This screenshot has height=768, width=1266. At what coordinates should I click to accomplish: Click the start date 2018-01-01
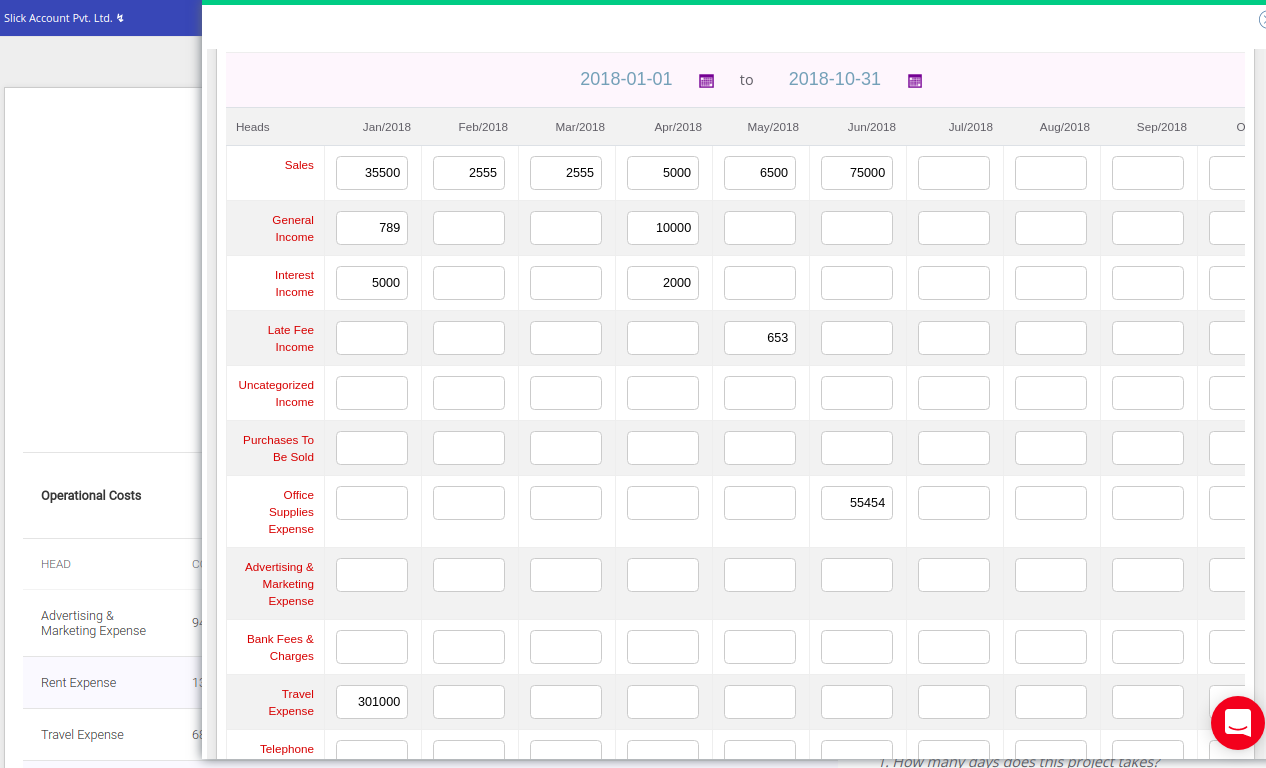coord(626,79)
